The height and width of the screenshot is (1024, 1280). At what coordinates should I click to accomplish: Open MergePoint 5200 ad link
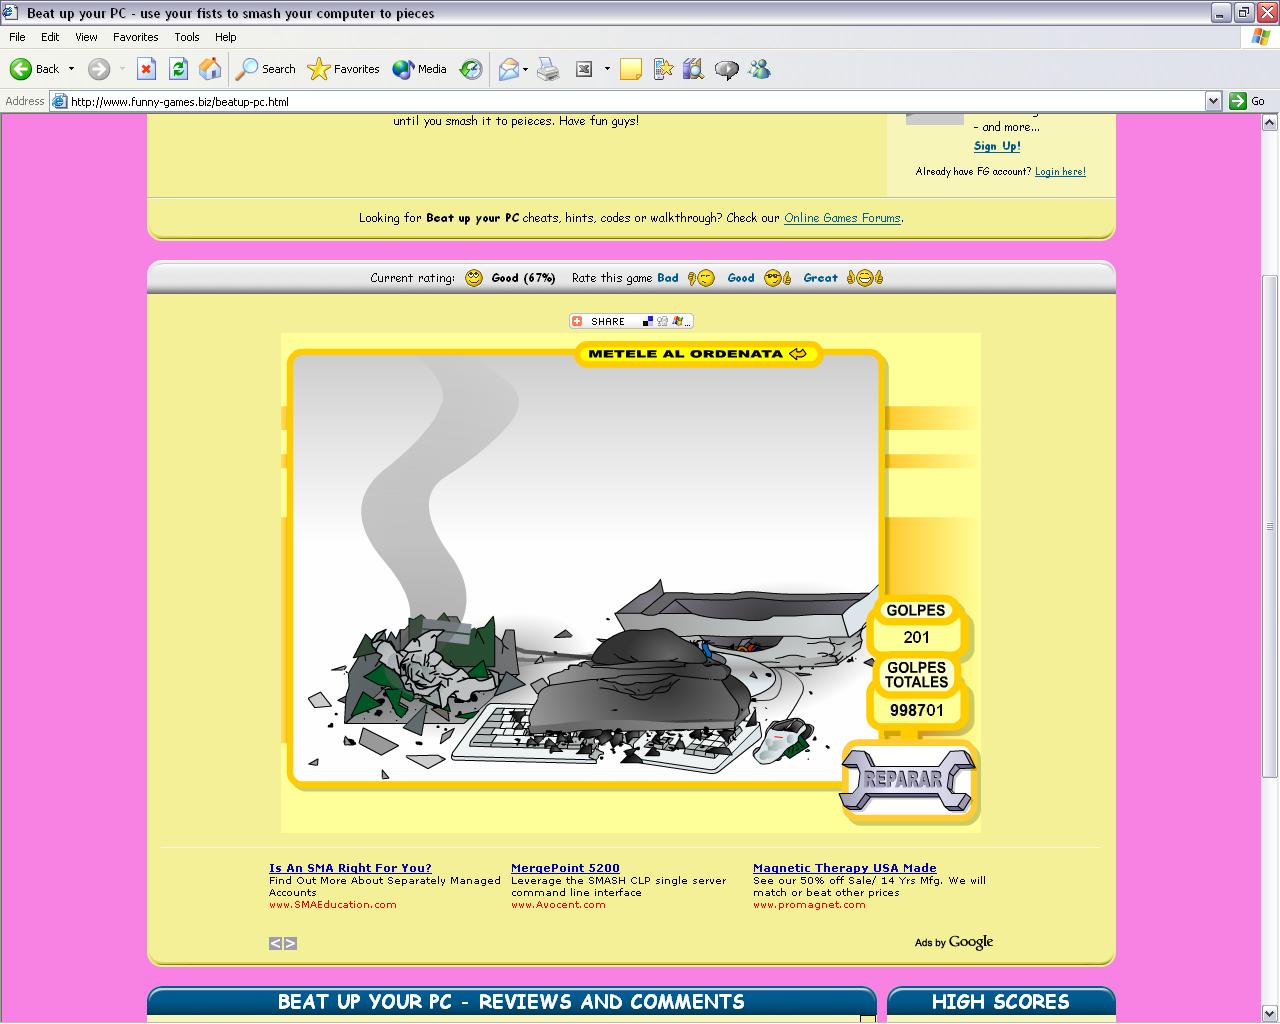(x=565, y=868)
